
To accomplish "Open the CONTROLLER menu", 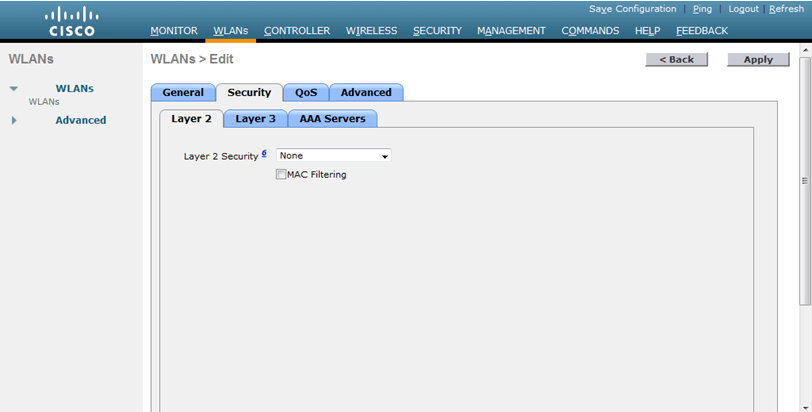I will pyautogui.click(x=296, y=31).
